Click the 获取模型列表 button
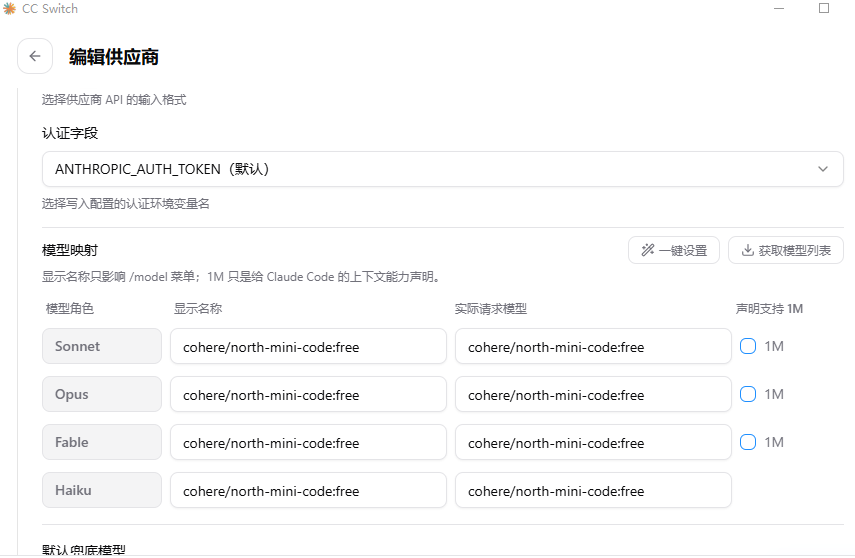 pyautogui.click(x=786, y=250)
